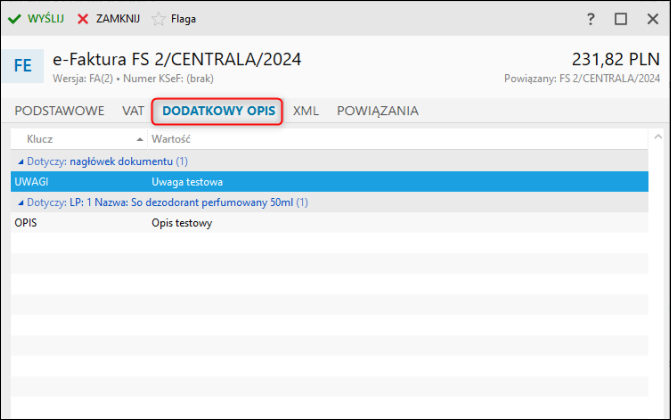Screen dimensions: 671x420
Task: Open help via the question mark icon
Action: (x=591, y=18)
